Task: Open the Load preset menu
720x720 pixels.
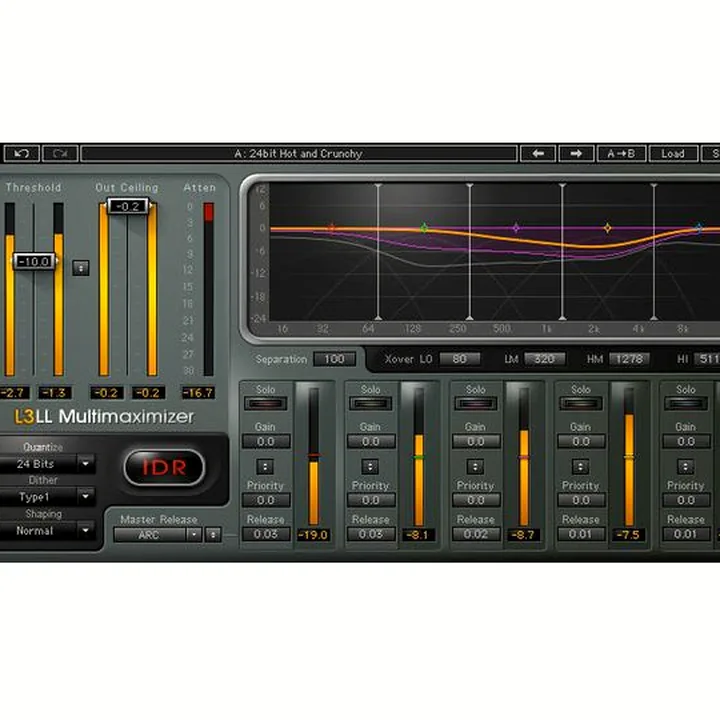Action: click(x=673, y=154)
